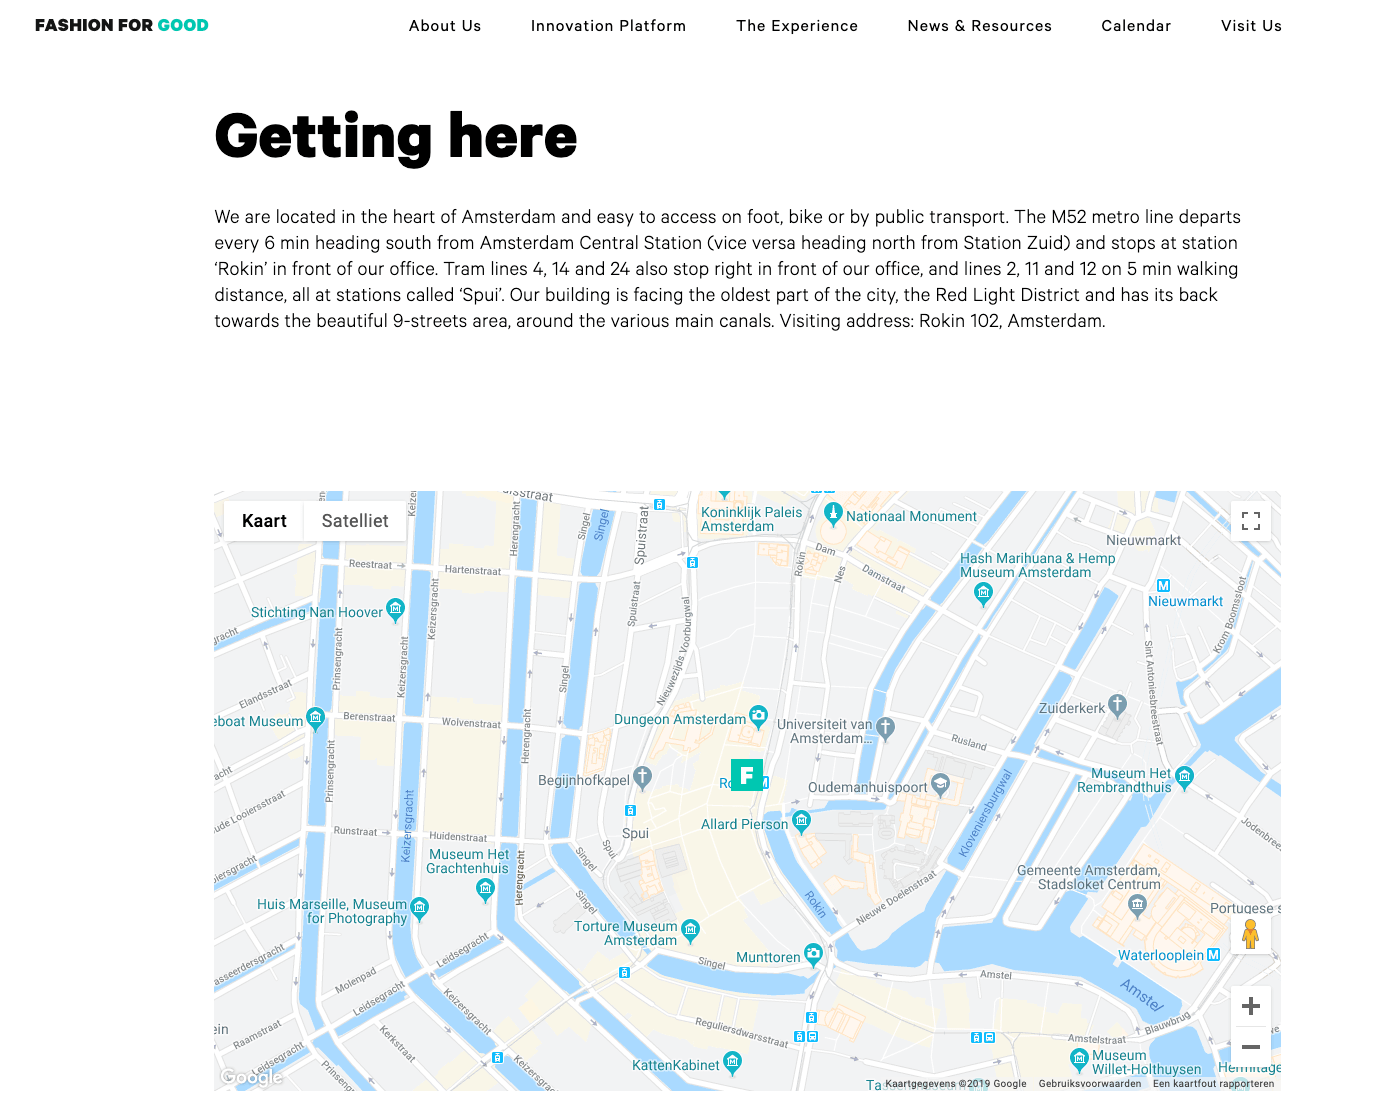Open the Innovation Platform menu
1387x1113 pixels.
point(608,26)
